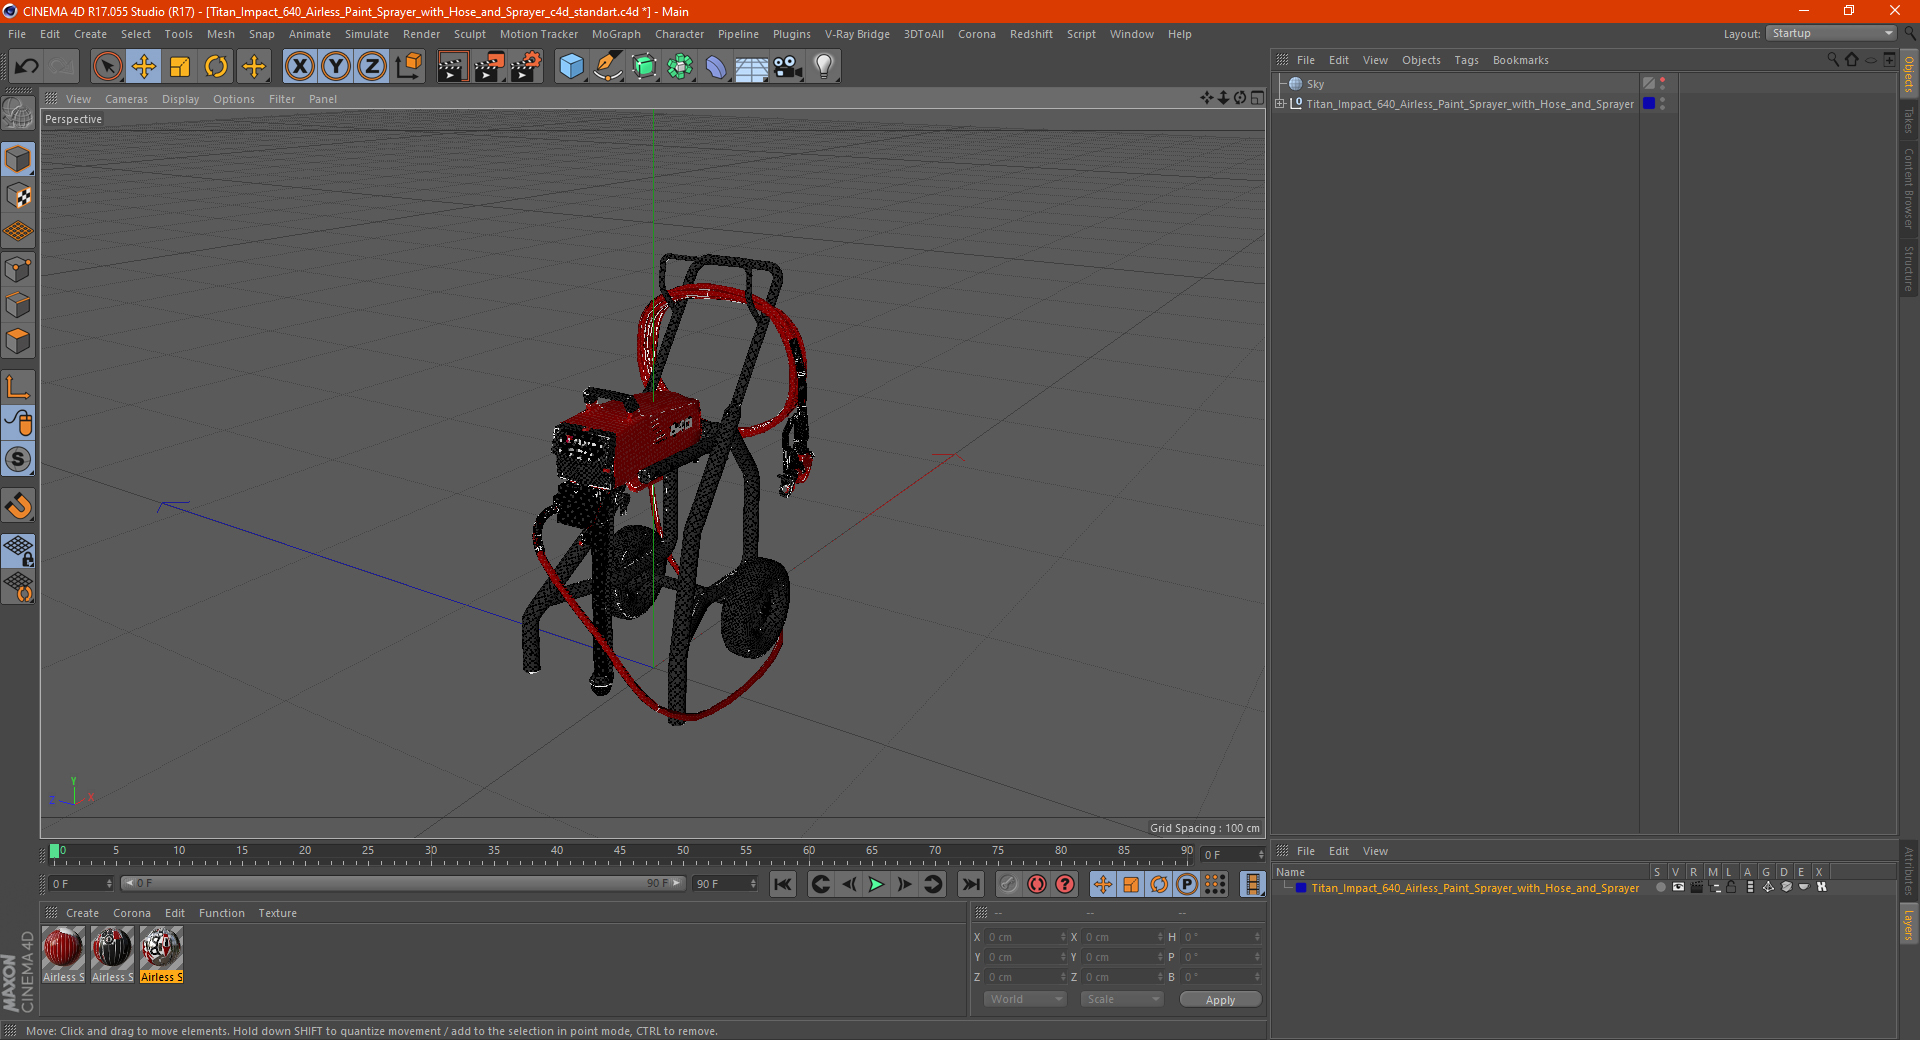
Task: Open Objects menu in Object Manager
Action: pyautogui.click(x=1421, y=60)
